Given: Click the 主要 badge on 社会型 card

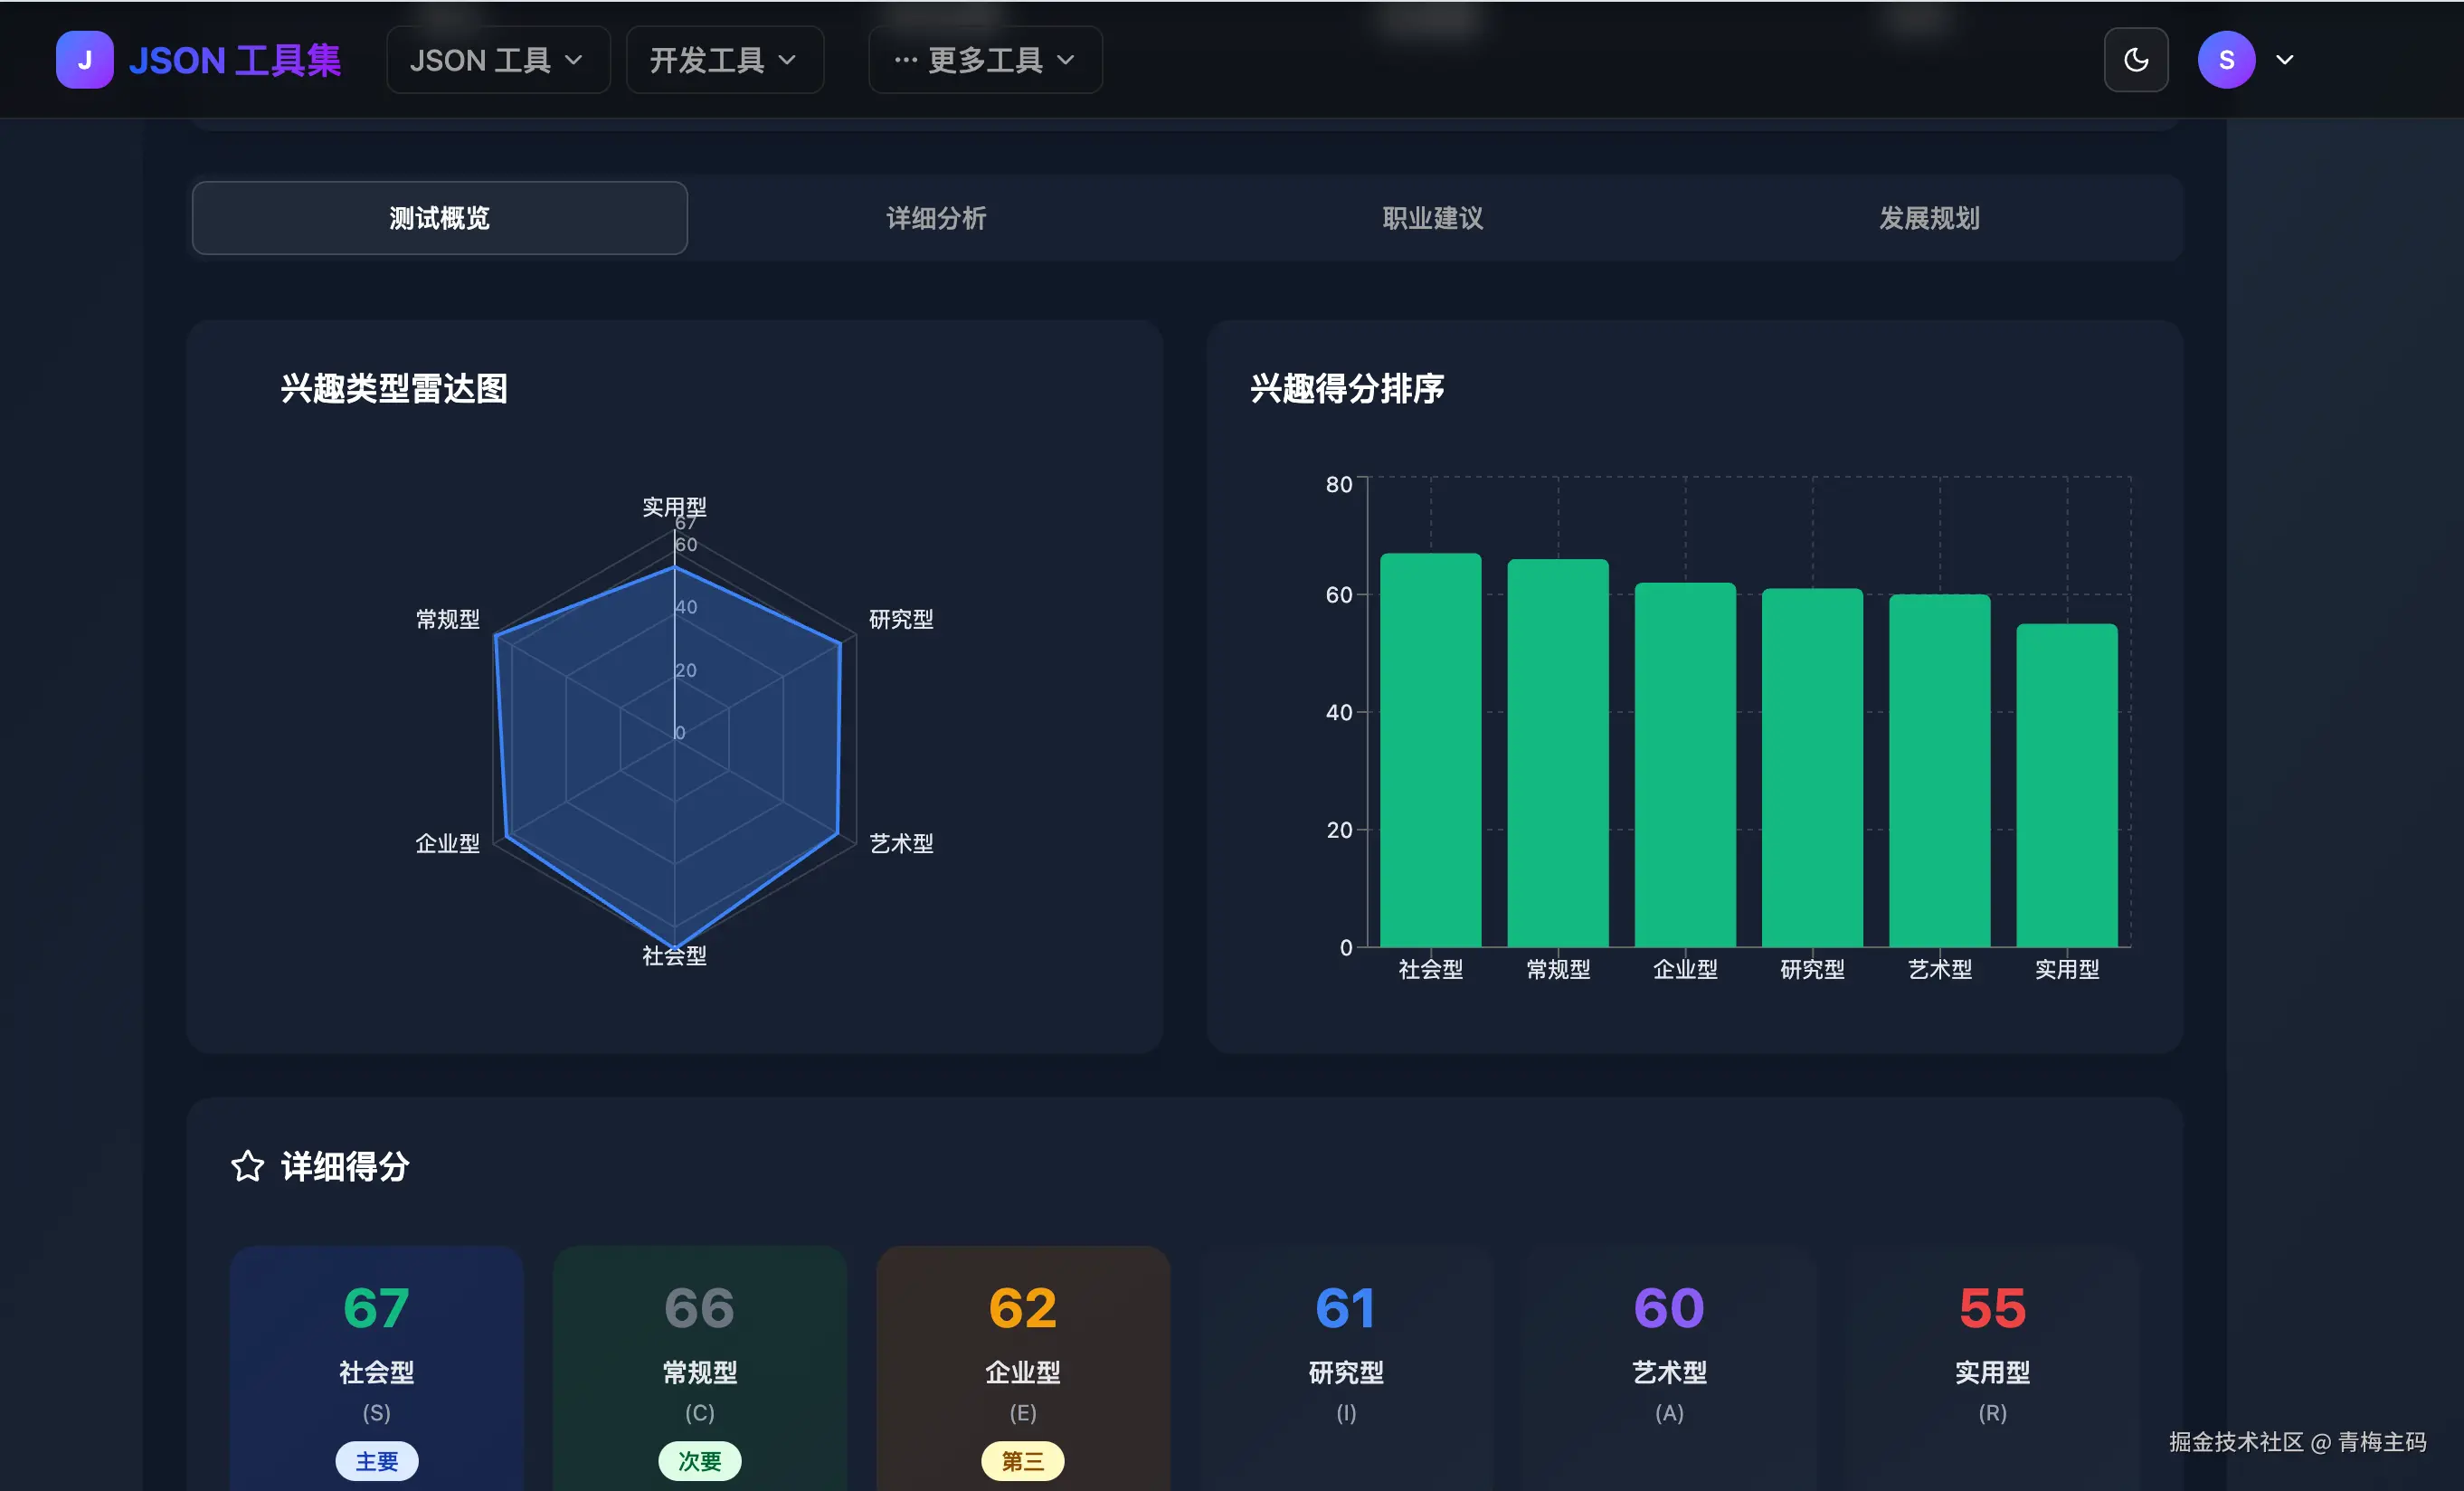Looking at the screenshot, I should click(376, 1461).
